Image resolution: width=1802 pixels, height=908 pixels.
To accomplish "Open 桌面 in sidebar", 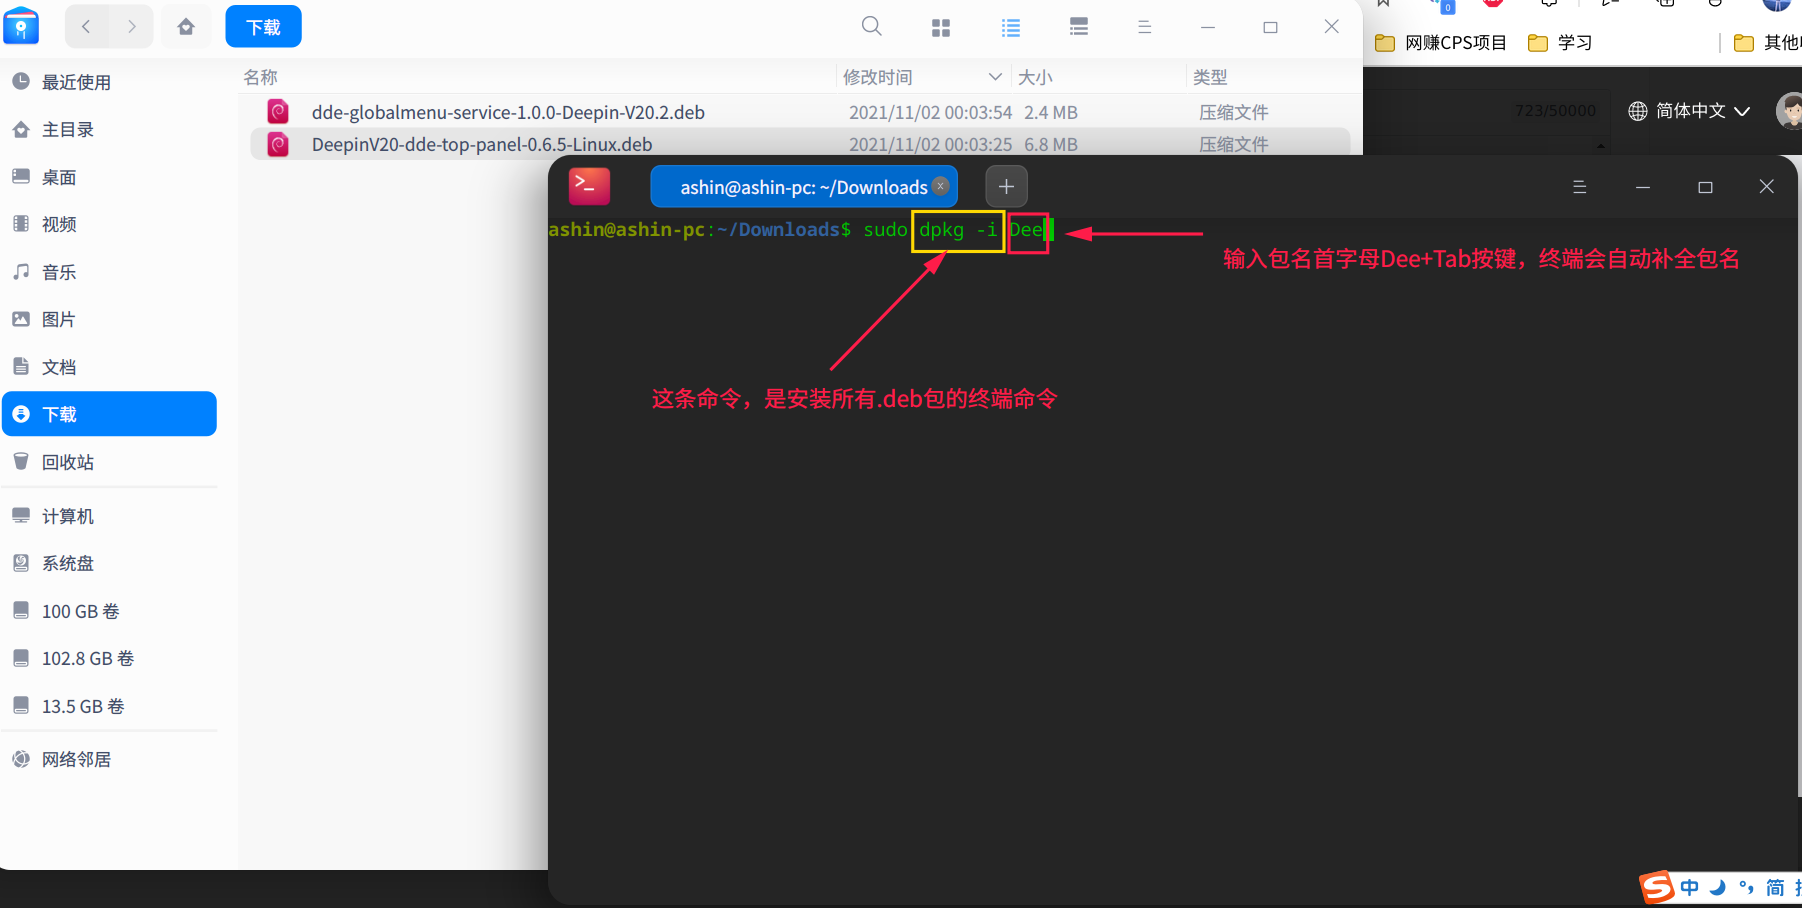I will click(110, 177).
